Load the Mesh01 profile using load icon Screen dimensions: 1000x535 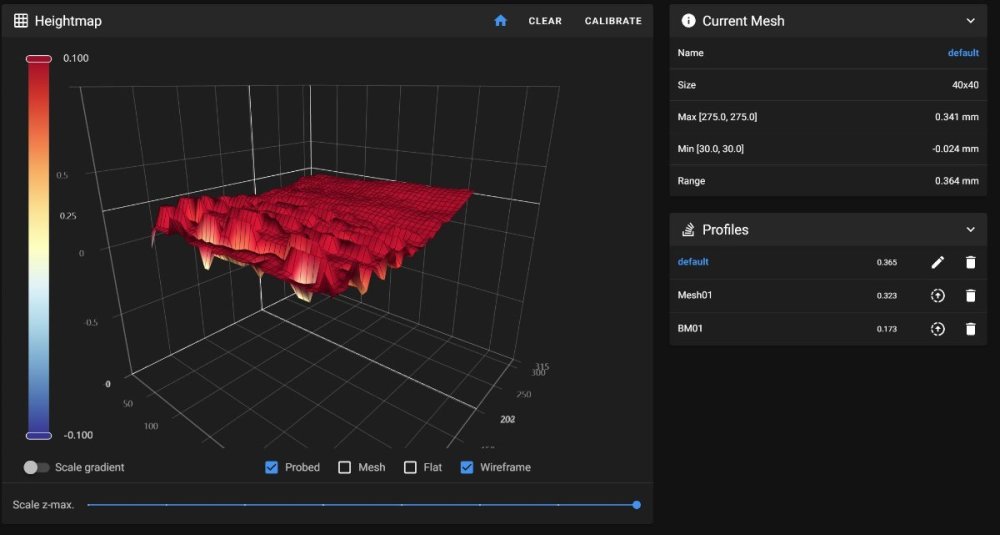coord(938,295)
